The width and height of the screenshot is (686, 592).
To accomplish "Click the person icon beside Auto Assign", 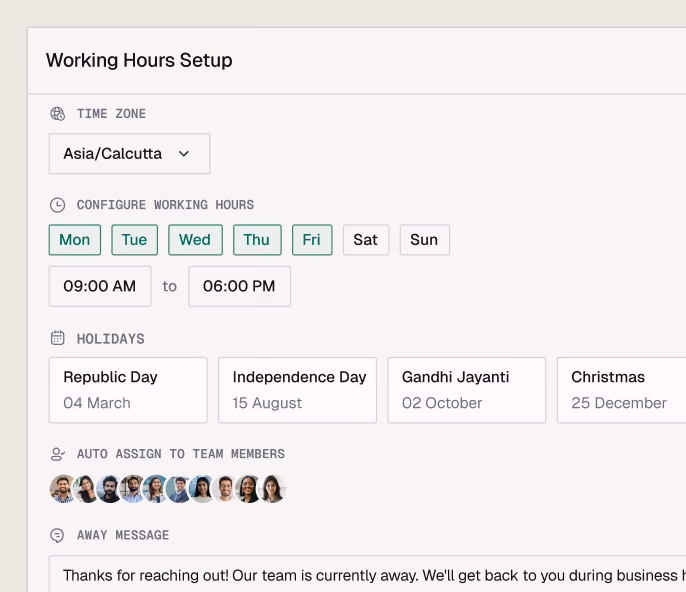I will pos(58,454).
